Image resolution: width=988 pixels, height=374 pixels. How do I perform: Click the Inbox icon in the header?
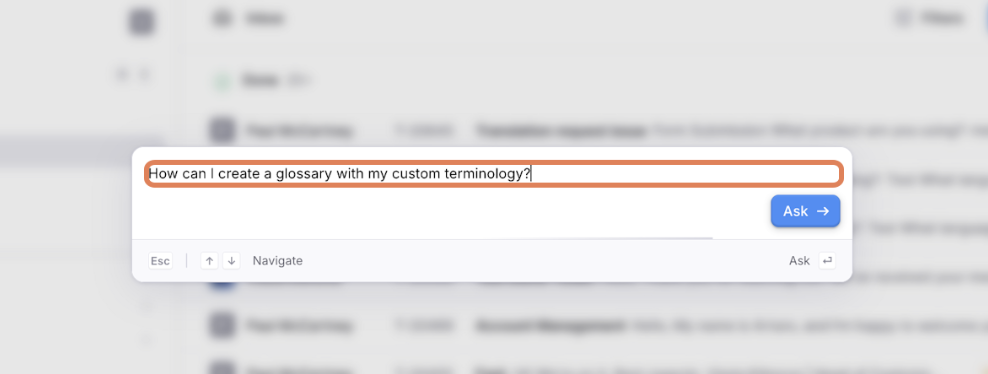(x=221, y=19)
